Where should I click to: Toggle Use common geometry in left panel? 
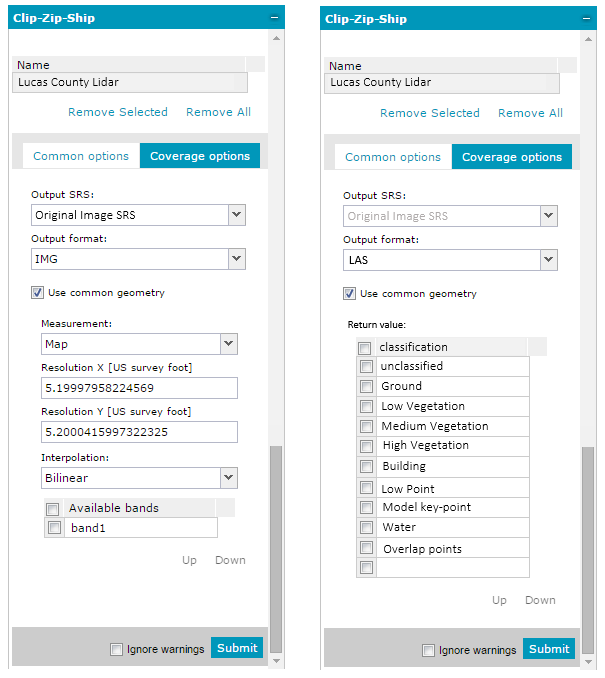point(38,293)
